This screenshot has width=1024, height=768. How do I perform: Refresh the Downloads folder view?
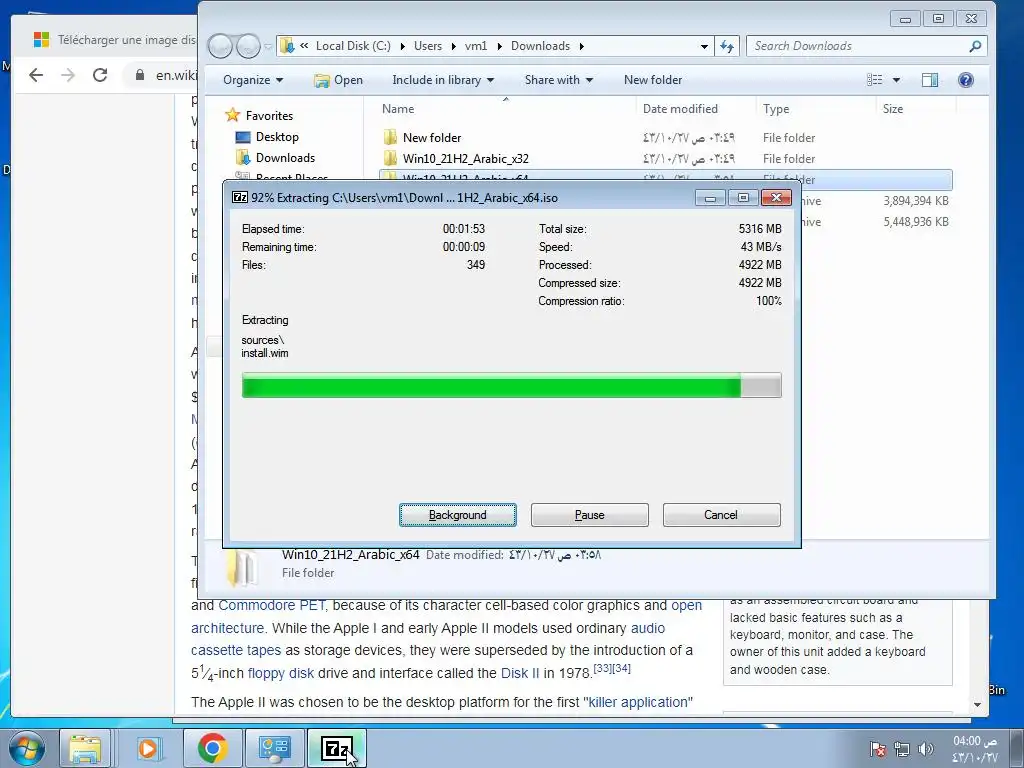coord(727,46)
